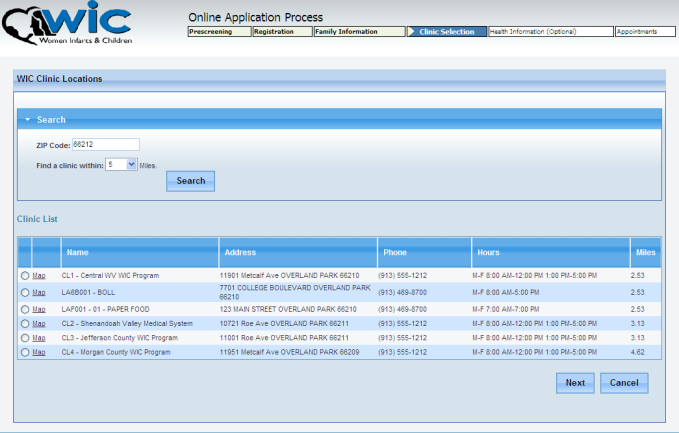The width and height of the screenshot is (679, 433).
Task: Open the Health Information (Optional) step
Action: pyautogui.click(x=549, y=32)
